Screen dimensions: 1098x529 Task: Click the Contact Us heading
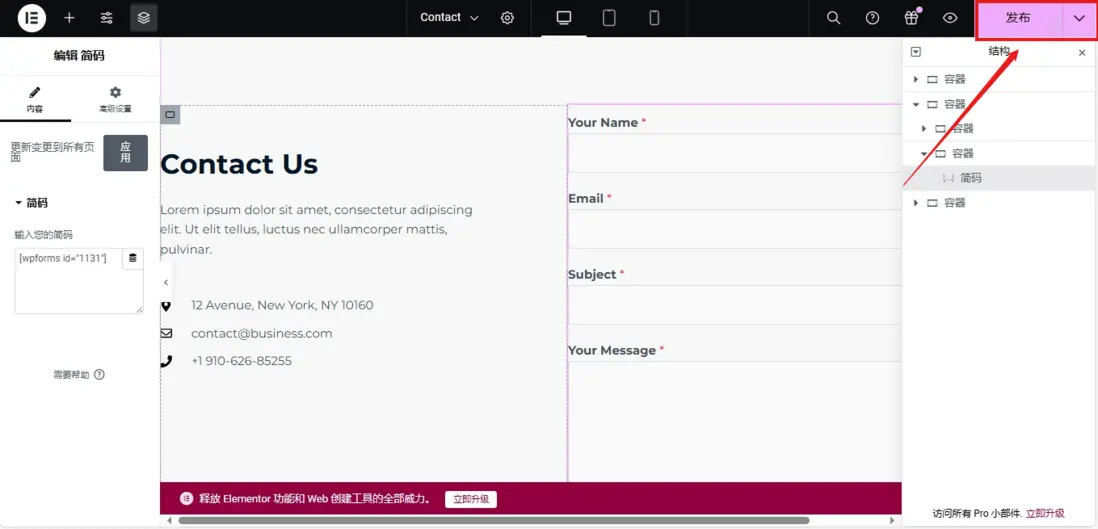click(x=239, y=164)
